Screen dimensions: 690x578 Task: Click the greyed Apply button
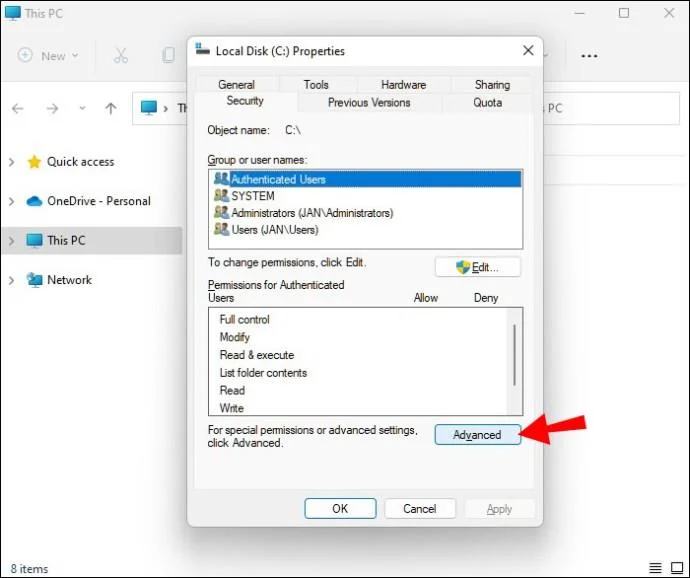(x=499, y=508)
